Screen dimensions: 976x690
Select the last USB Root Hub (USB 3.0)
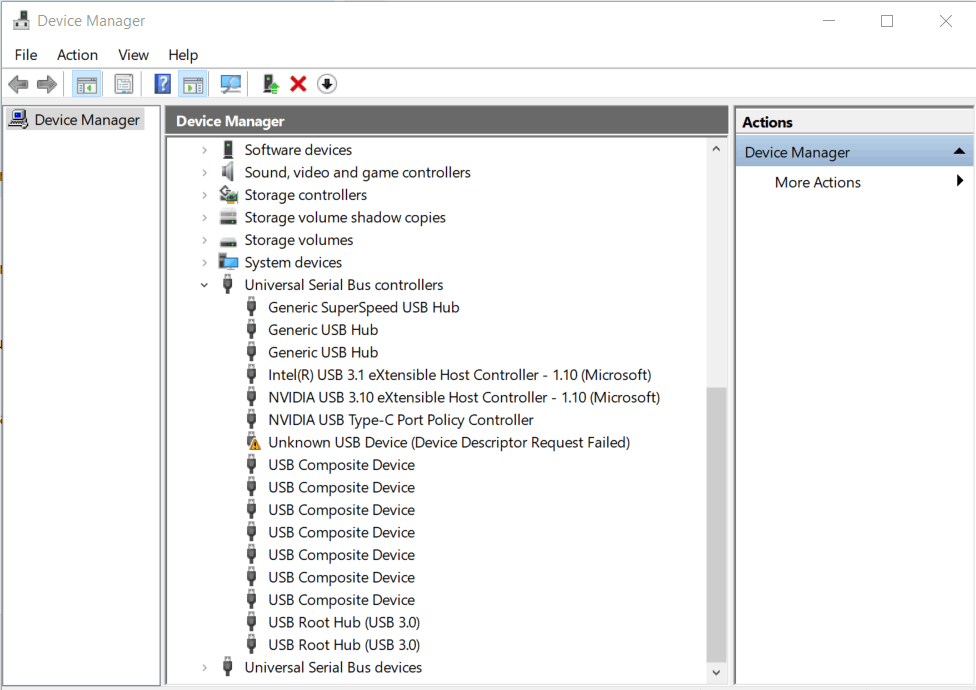click(x=344, y=645)
